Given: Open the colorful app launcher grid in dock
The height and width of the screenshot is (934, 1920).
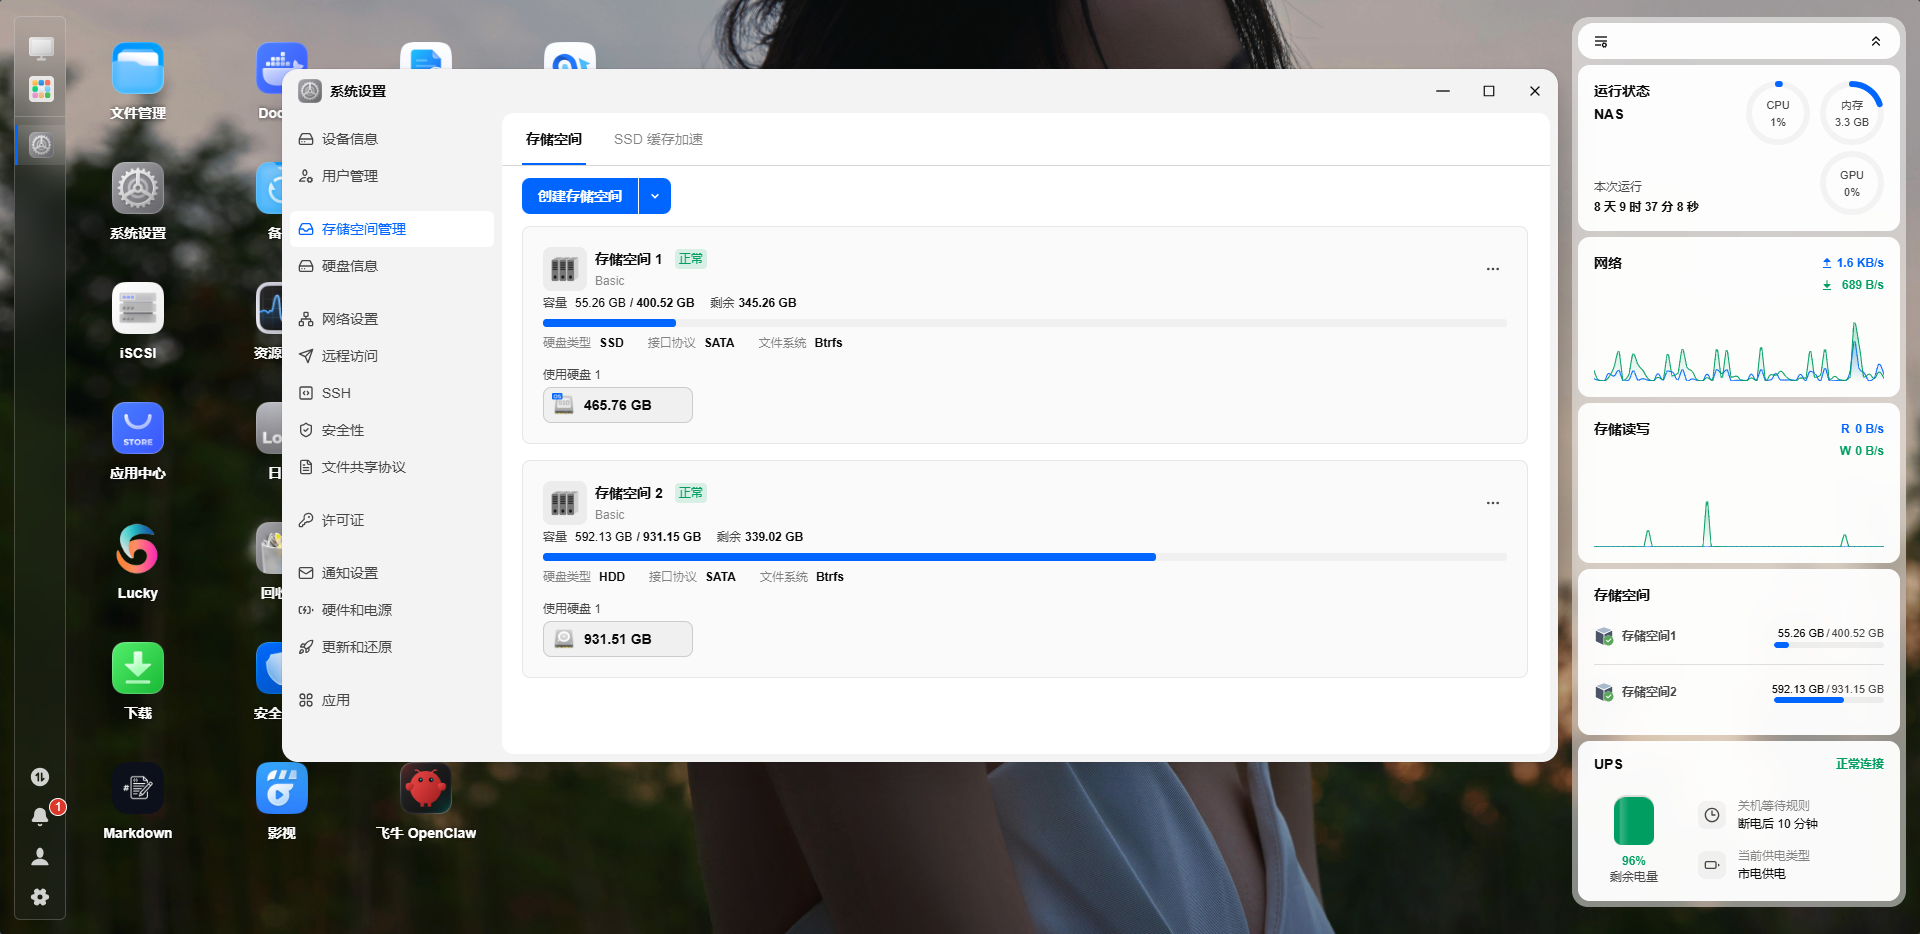Looking at the screenshot, I should (x=41, y=89).
